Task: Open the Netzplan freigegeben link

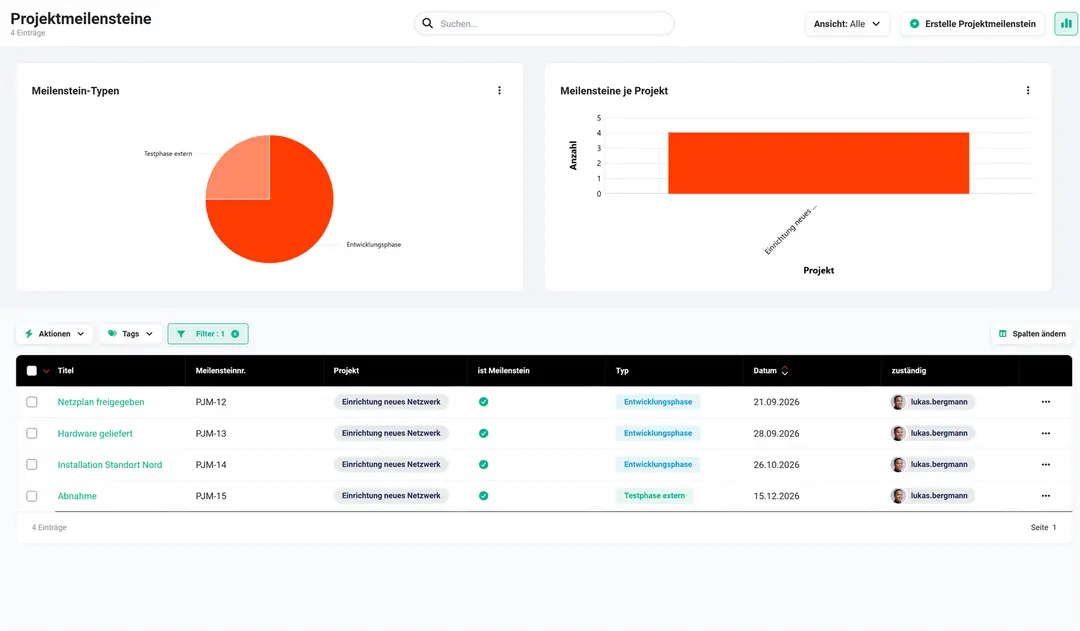Action: (x=101, y=402)
